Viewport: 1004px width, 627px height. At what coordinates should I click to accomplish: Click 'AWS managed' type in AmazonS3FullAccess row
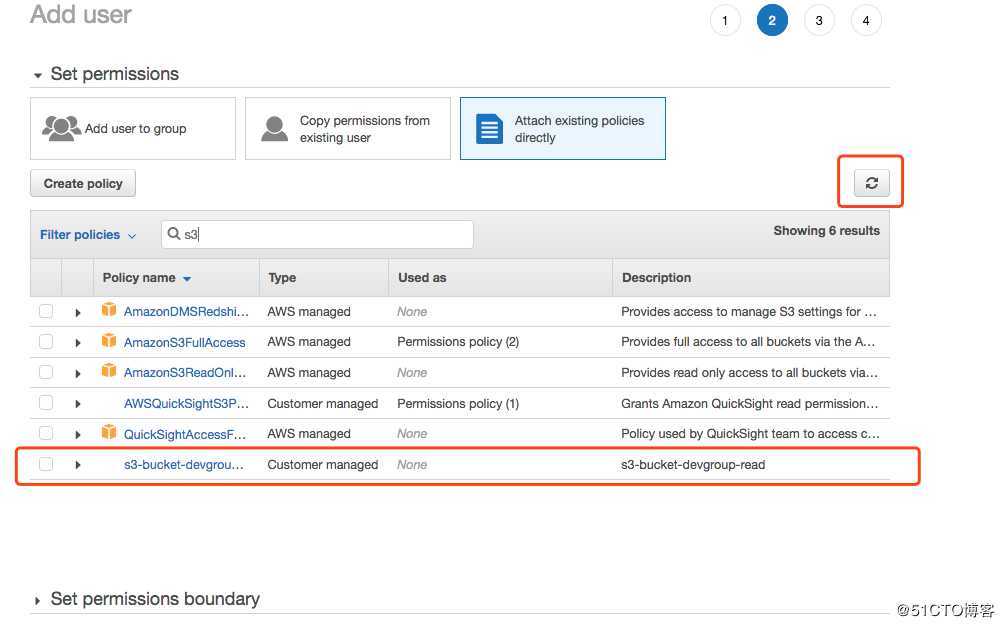[x=309, y=341]
